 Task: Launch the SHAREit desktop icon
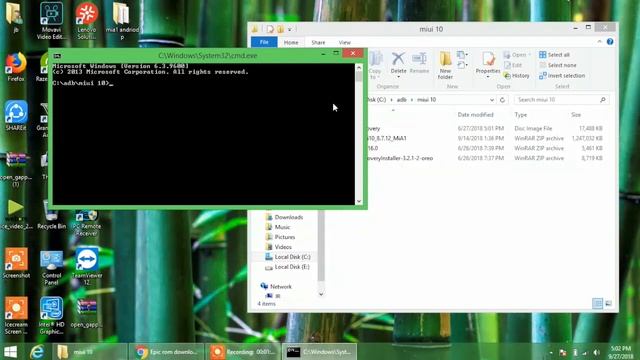click(x=16, y=116)
